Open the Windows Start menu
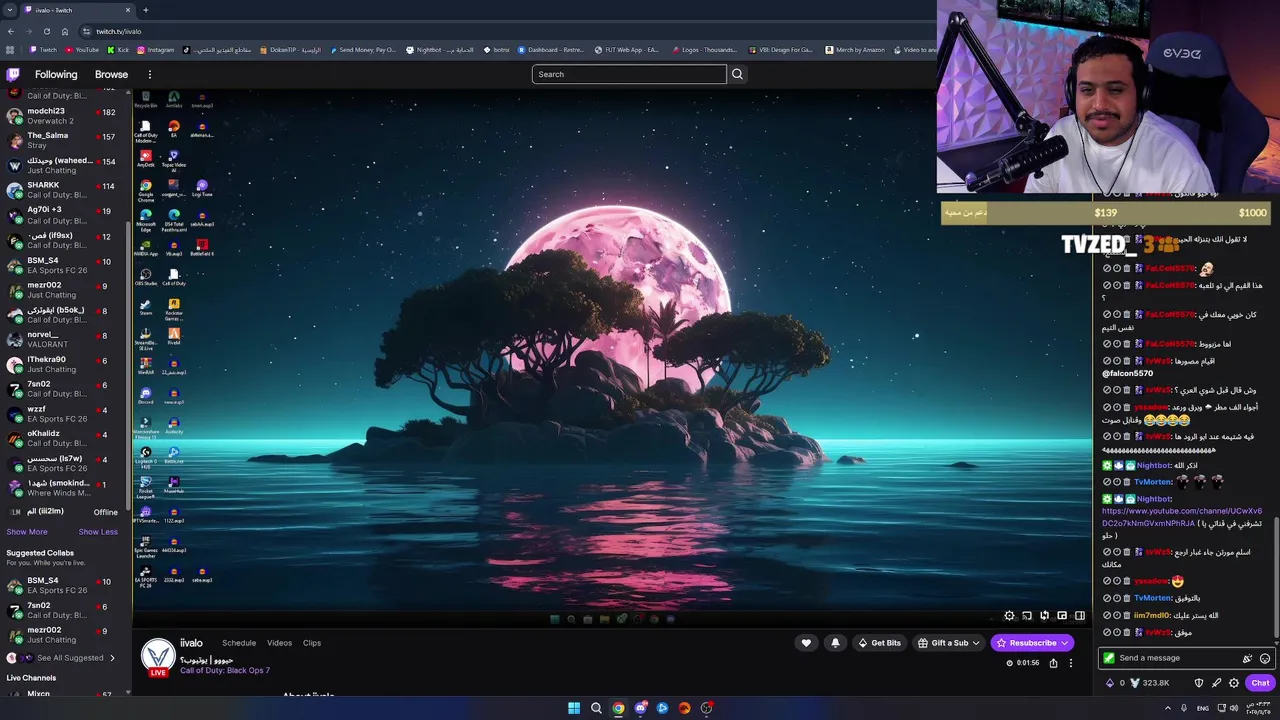 click(x=574, y=708)
